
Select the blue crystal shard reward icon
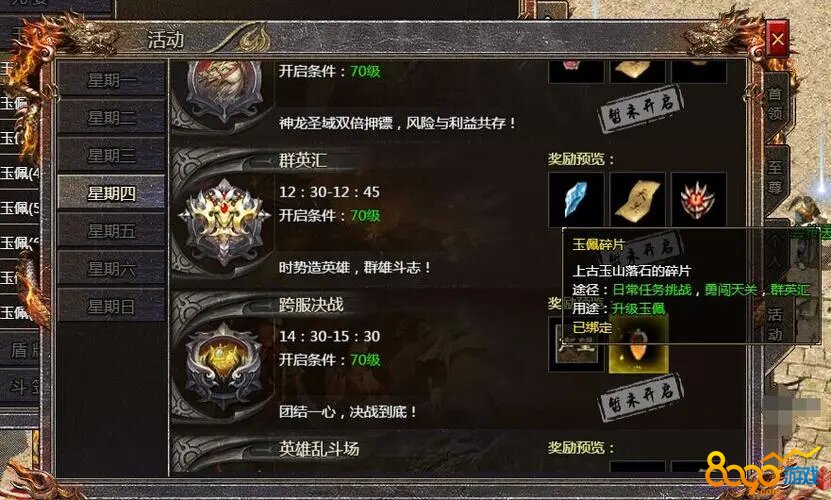576,199
